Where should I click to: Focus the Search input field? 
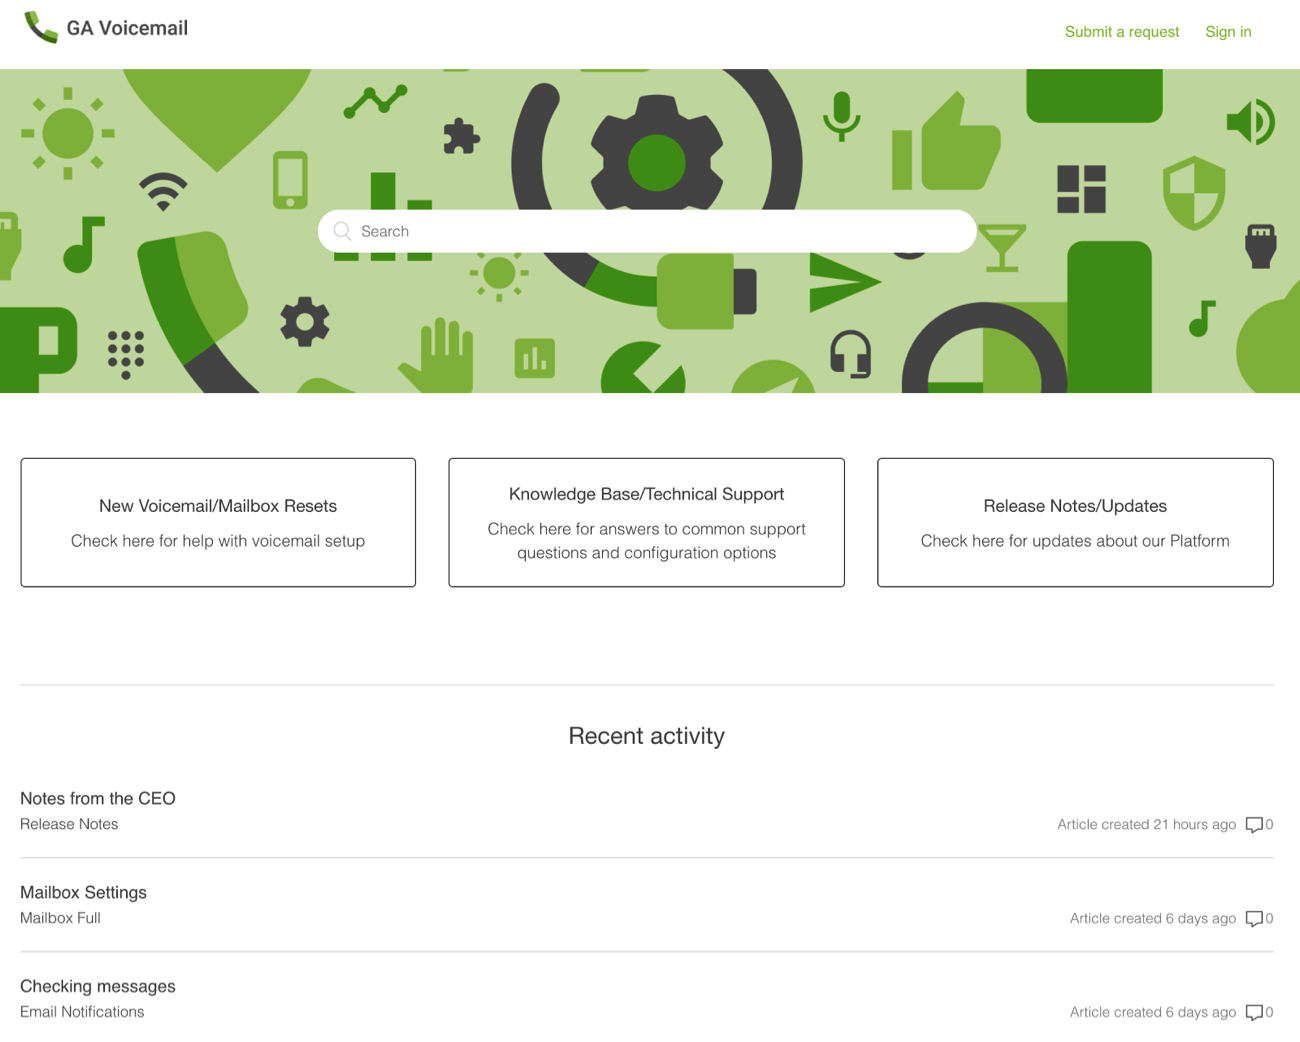click(x=647, y=231)
